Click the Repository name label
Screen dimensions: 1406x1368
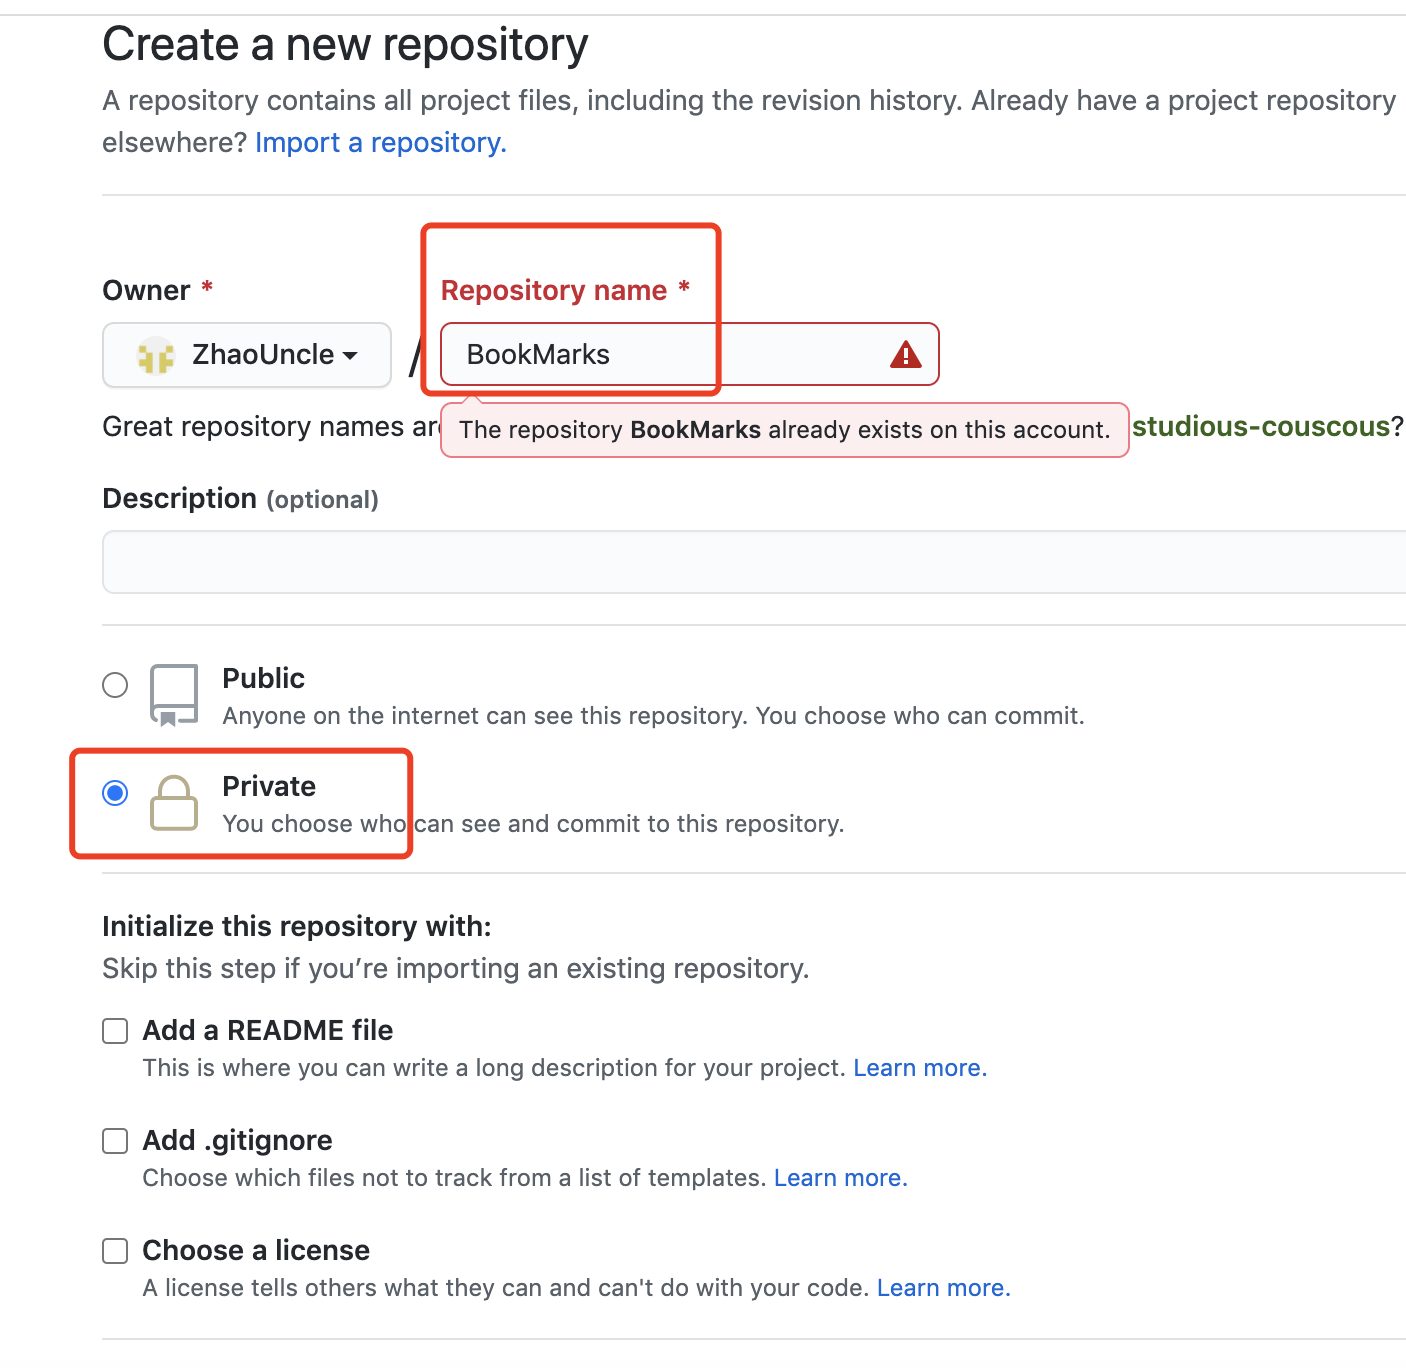point(554,290)
